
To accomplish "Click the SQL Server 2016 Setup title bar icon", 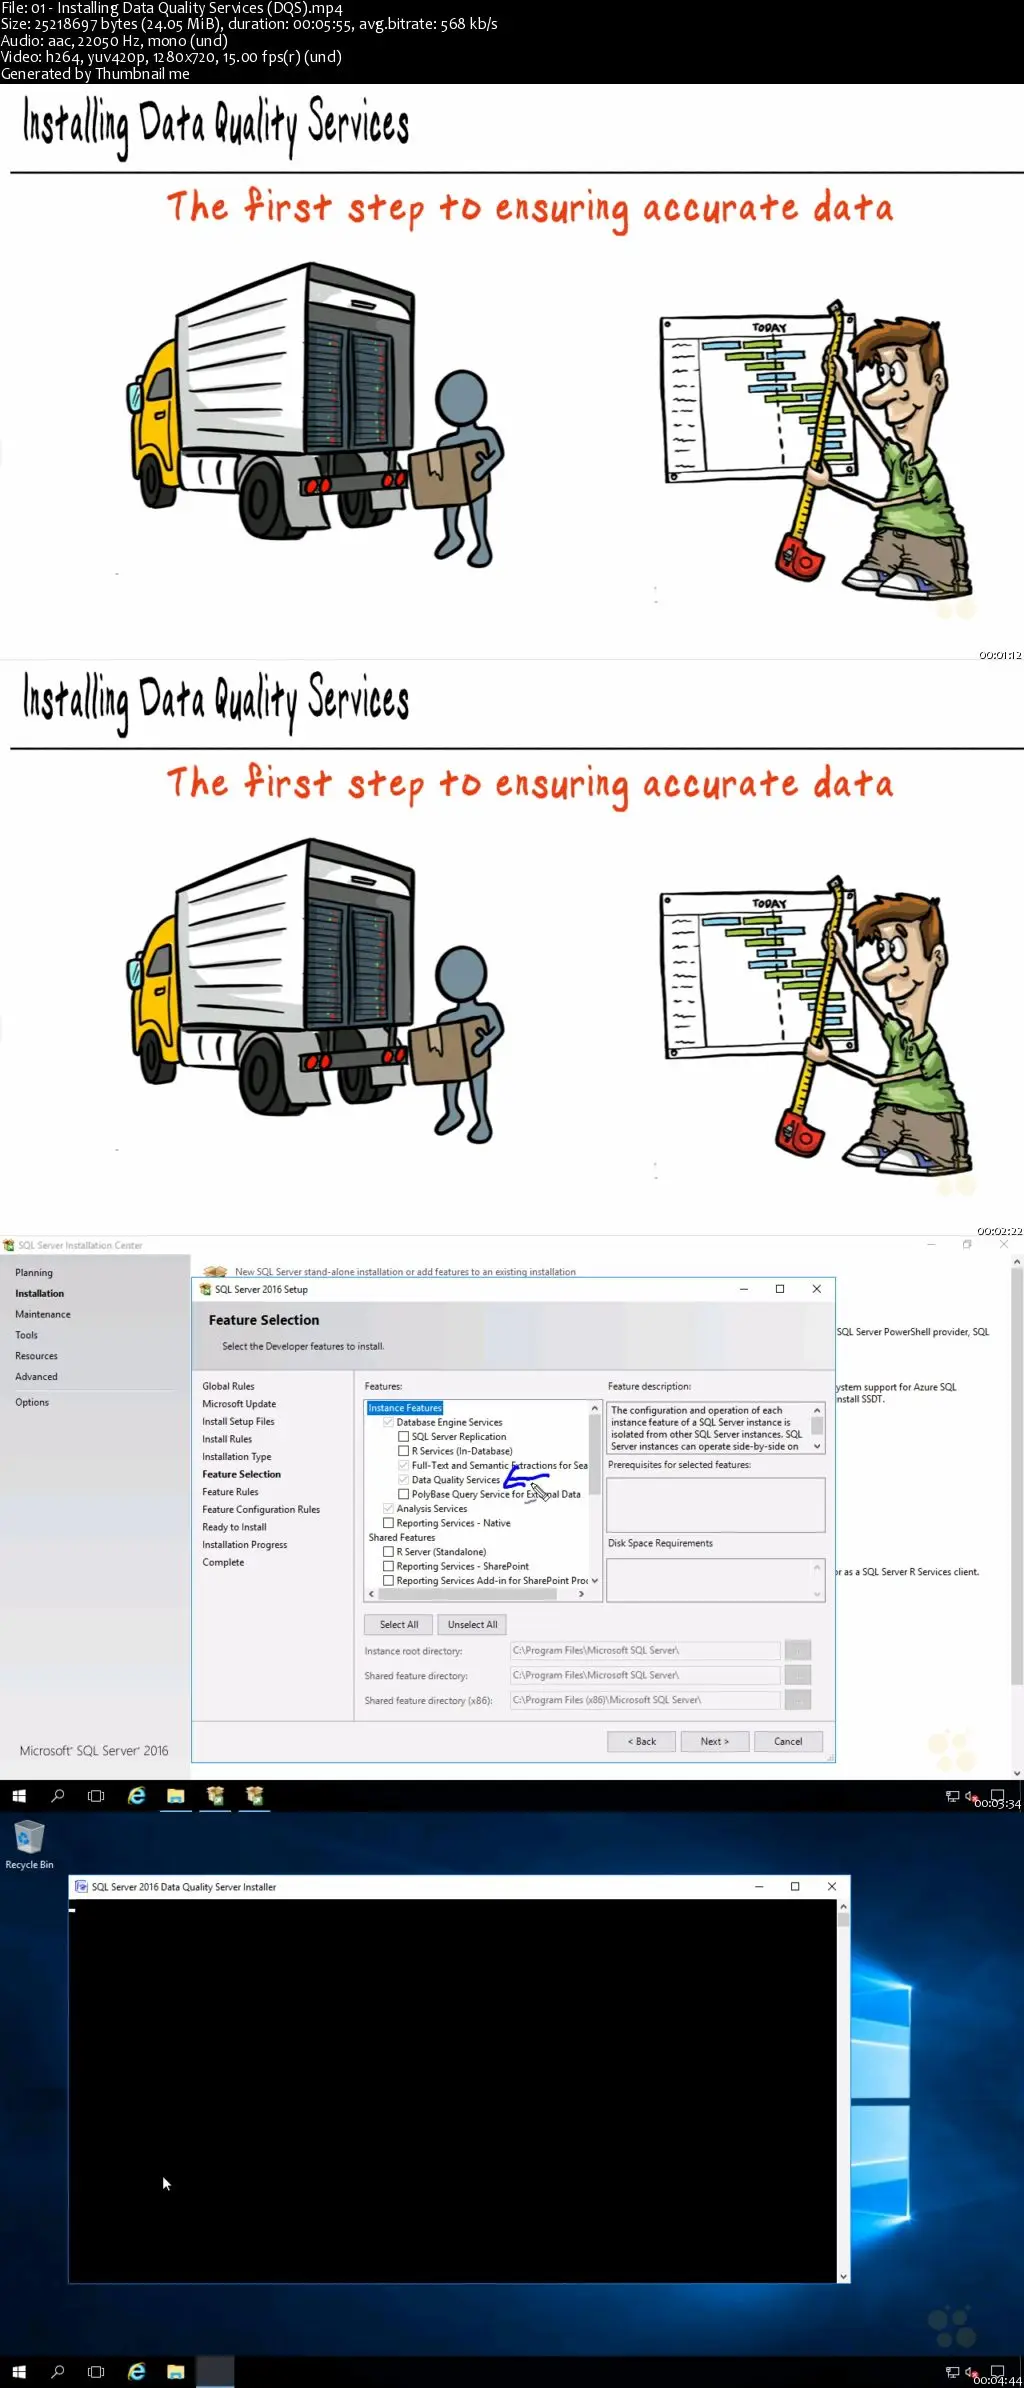I will [x=205, y=1289].
